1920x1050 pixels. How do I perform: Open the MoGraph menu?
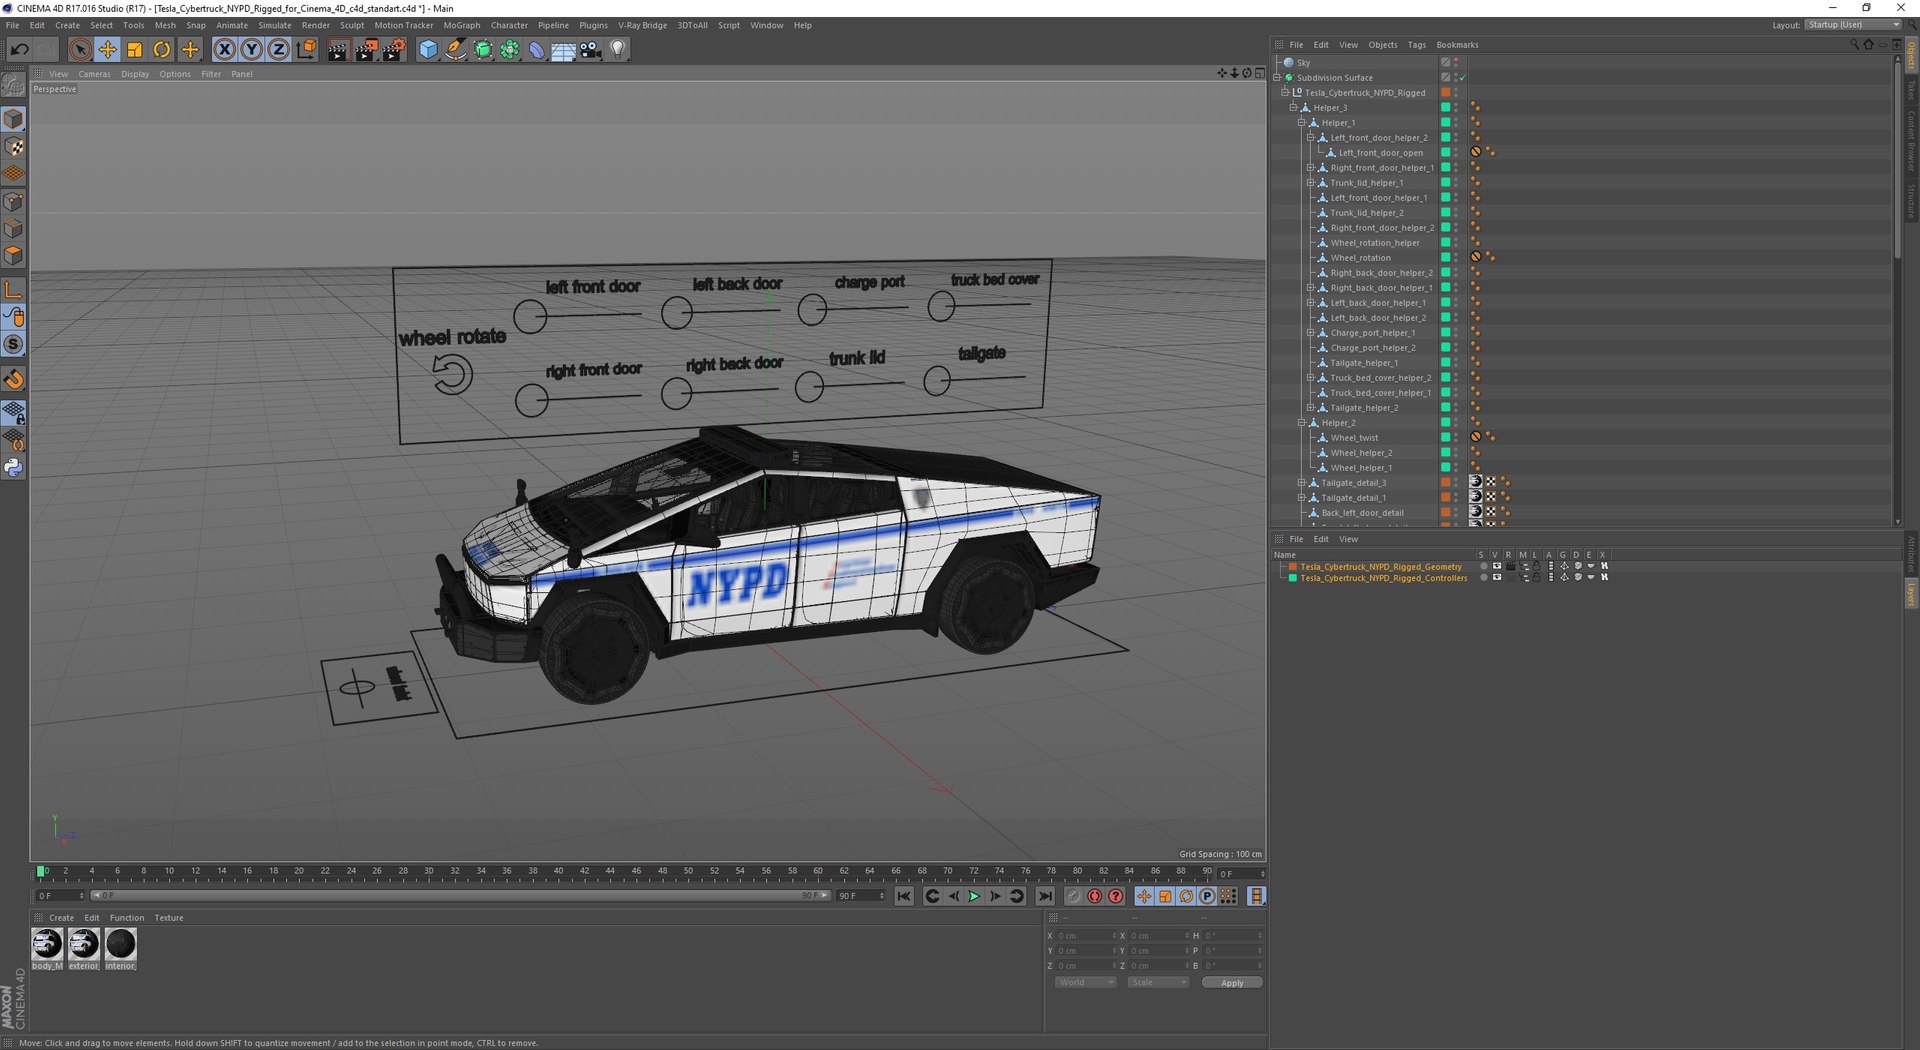pos(462,25)
